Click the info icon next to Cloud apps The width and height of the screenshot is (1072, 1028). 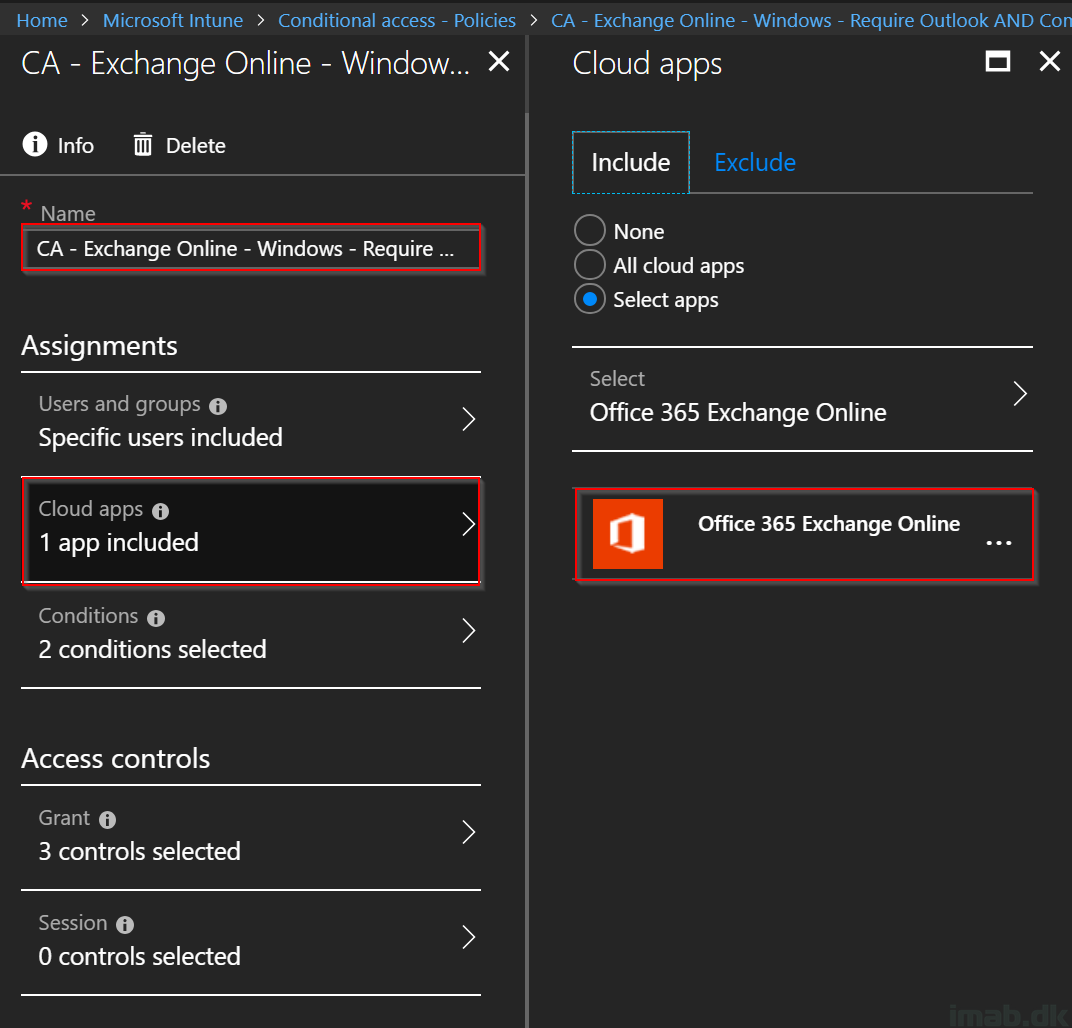[x=161, y=511]
